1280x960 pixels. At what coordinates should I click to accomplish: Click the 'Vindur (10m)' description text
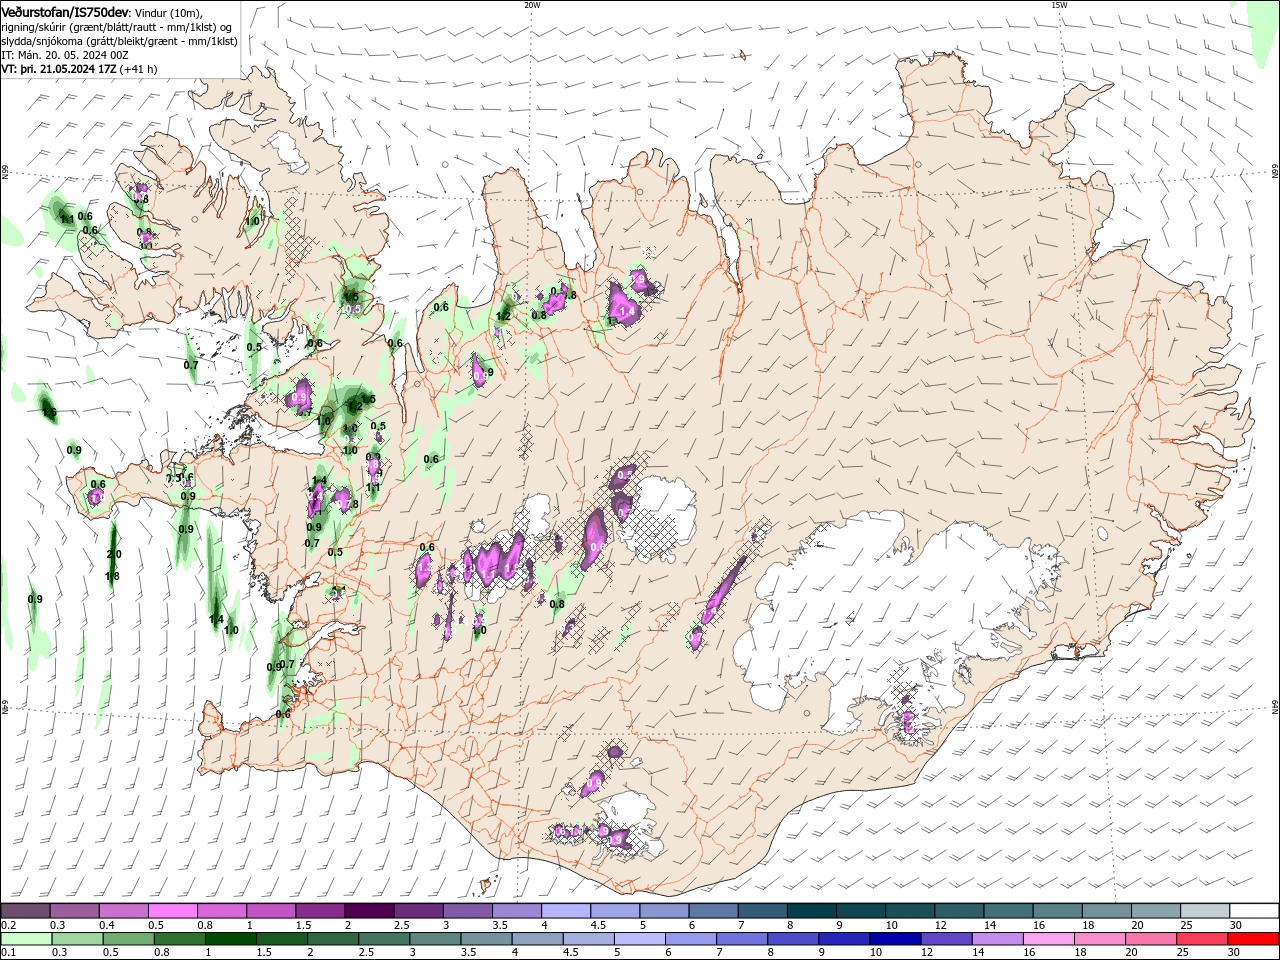tap(169, 12)
